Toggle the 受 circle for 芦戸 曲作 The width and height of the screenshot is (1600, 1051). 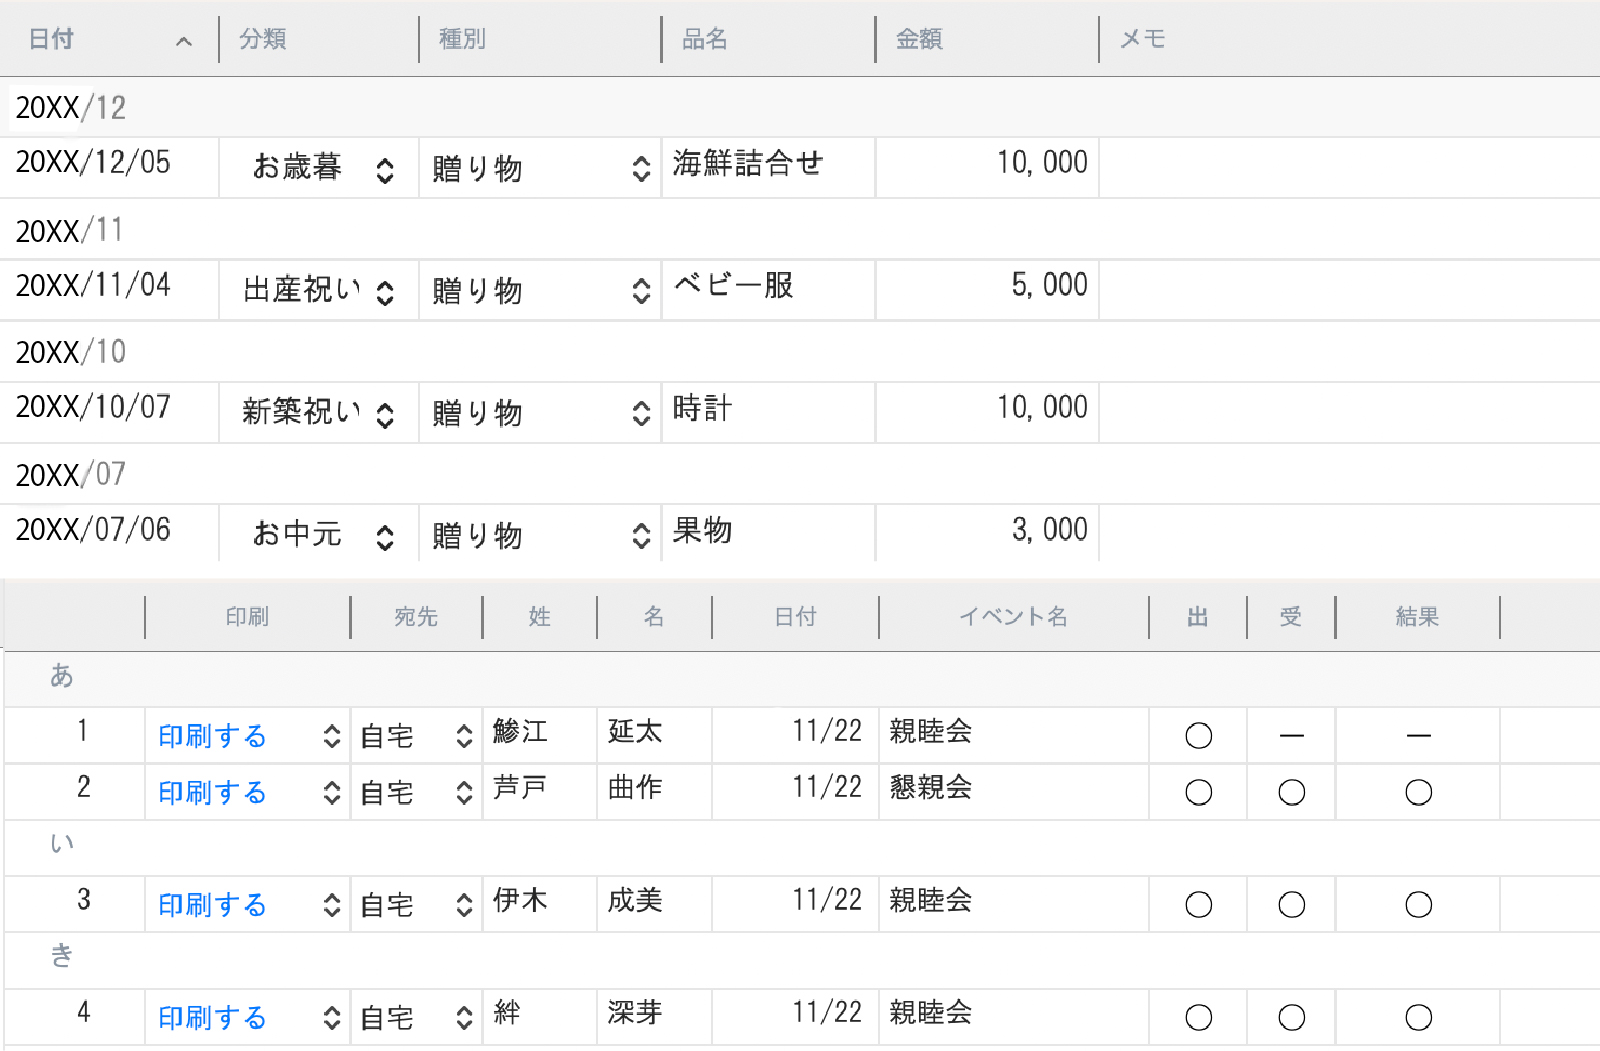1291,793
